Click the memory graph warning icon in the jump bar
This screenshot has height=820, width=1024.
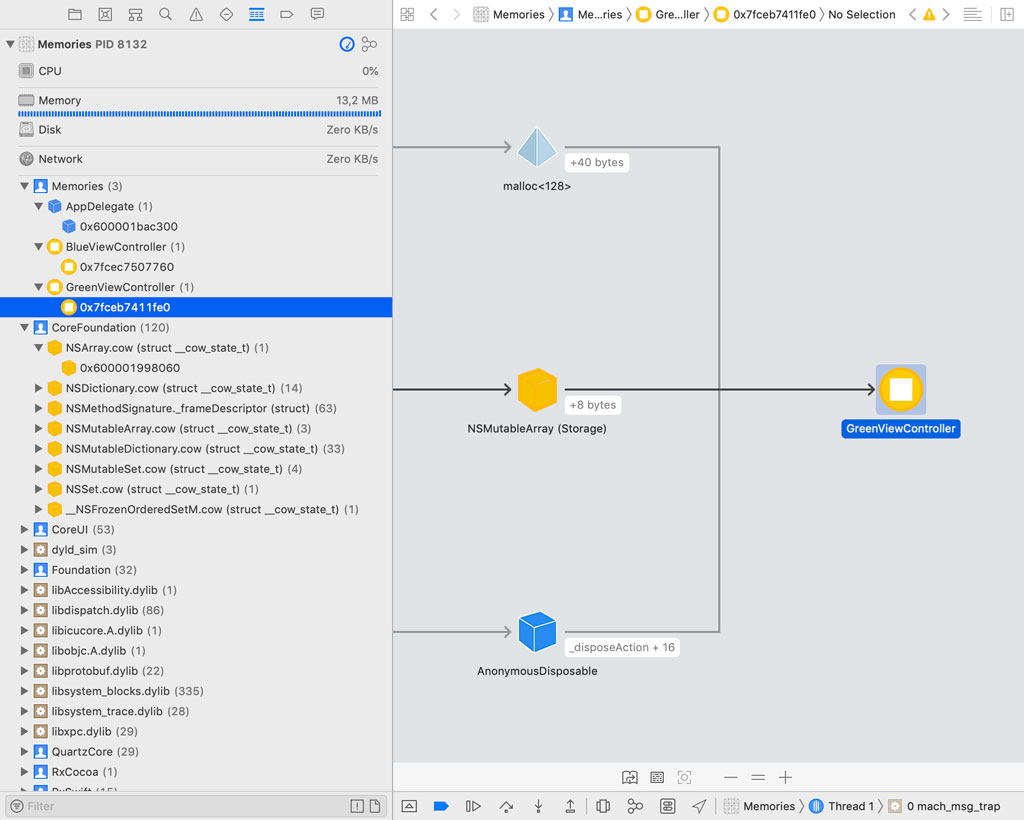[x=931, y=15]
